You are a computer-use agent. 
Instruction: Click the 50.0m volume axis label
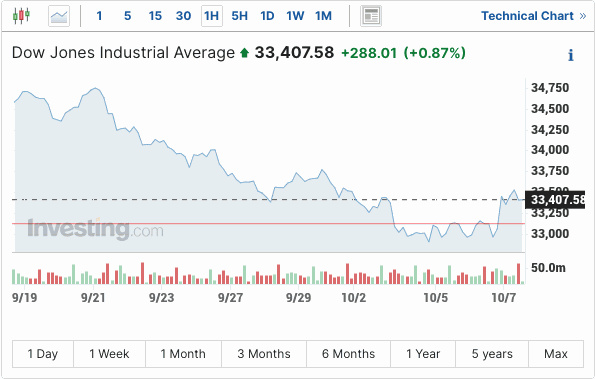[x=548, y=268]
